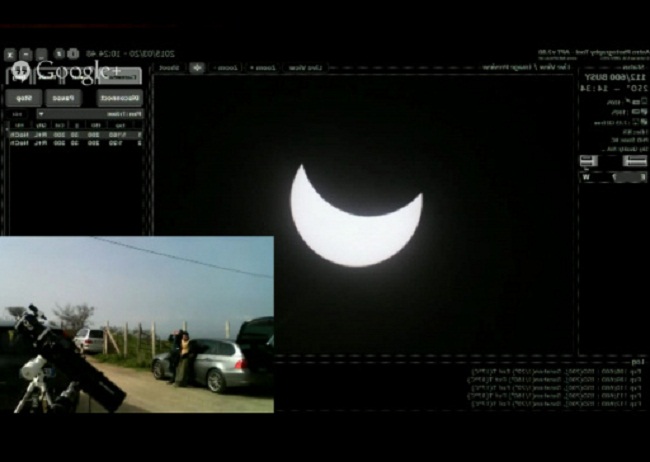Screen dimensions: 650x462
Task: Click the right-hand disk button below the status list
Action: tap(634, 161)
